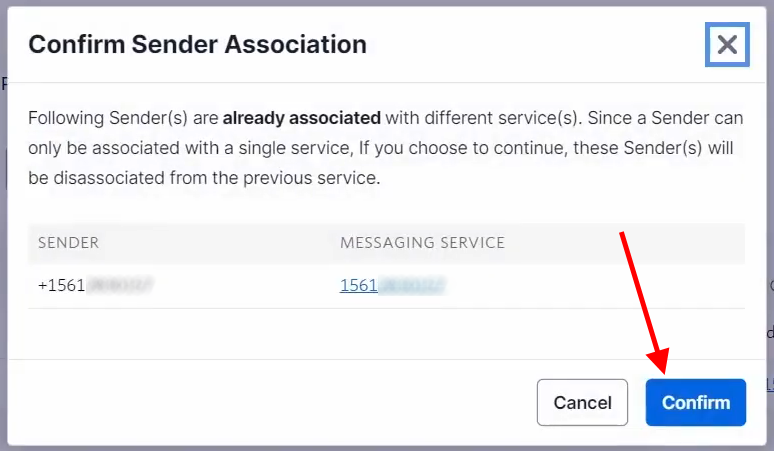
Task: Click the bold "already associated" text
Action: (x=302, y=118)
